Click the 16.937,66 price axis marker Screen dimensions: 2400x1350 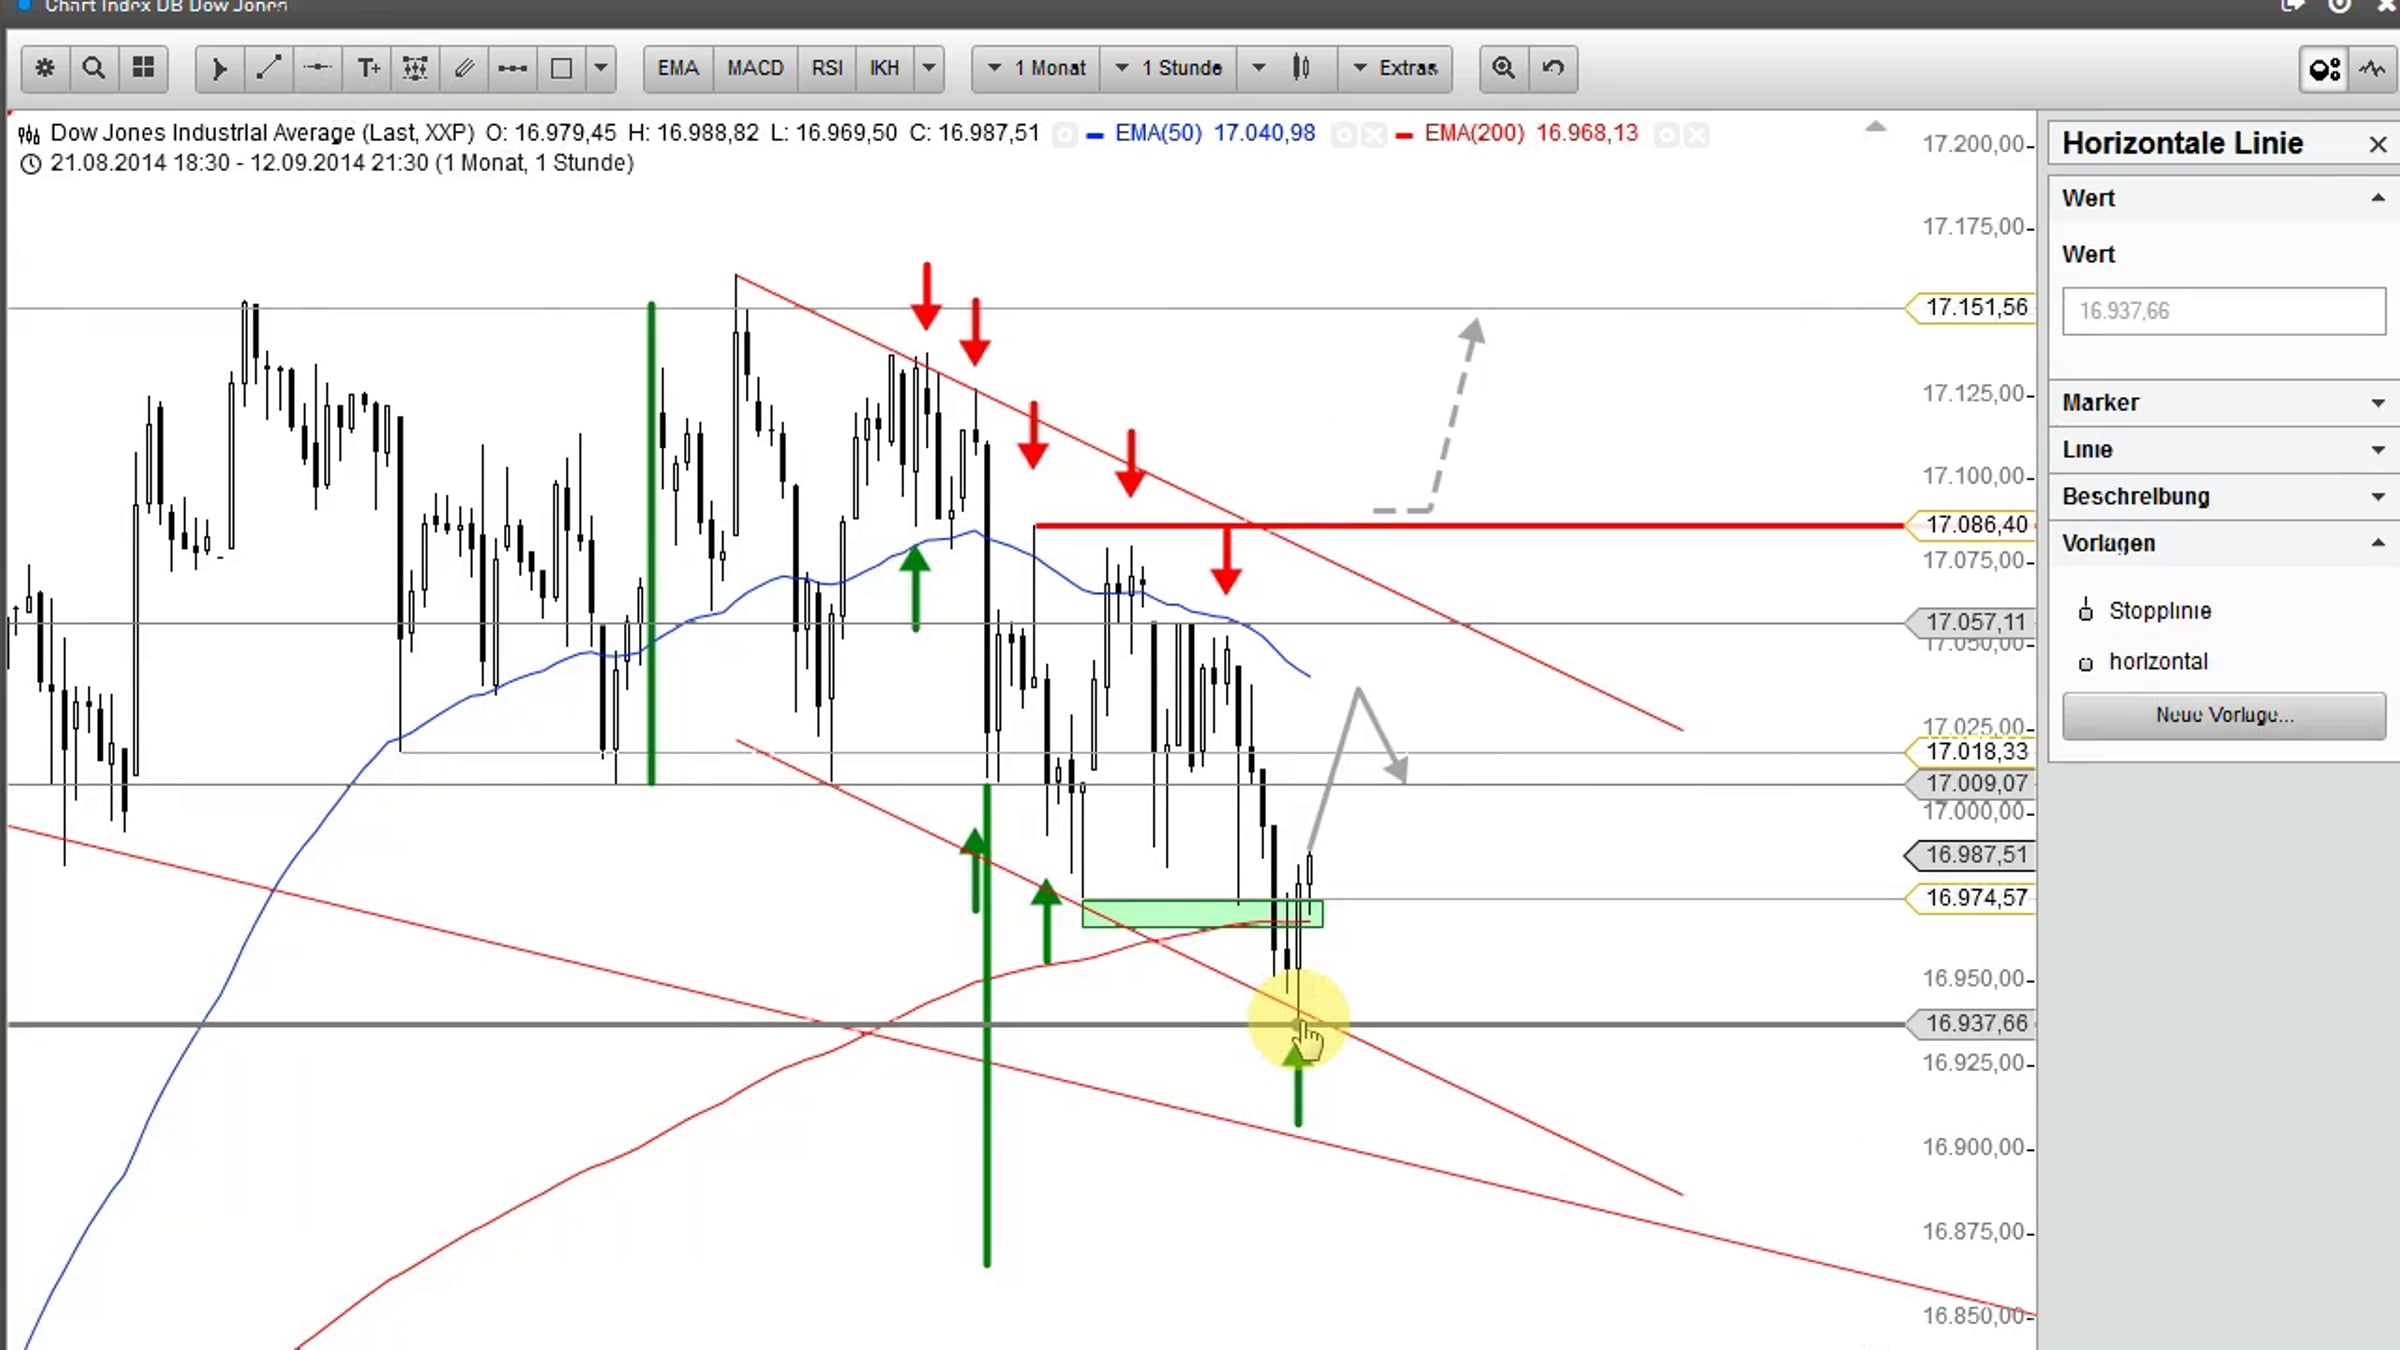[1971, 1024]
